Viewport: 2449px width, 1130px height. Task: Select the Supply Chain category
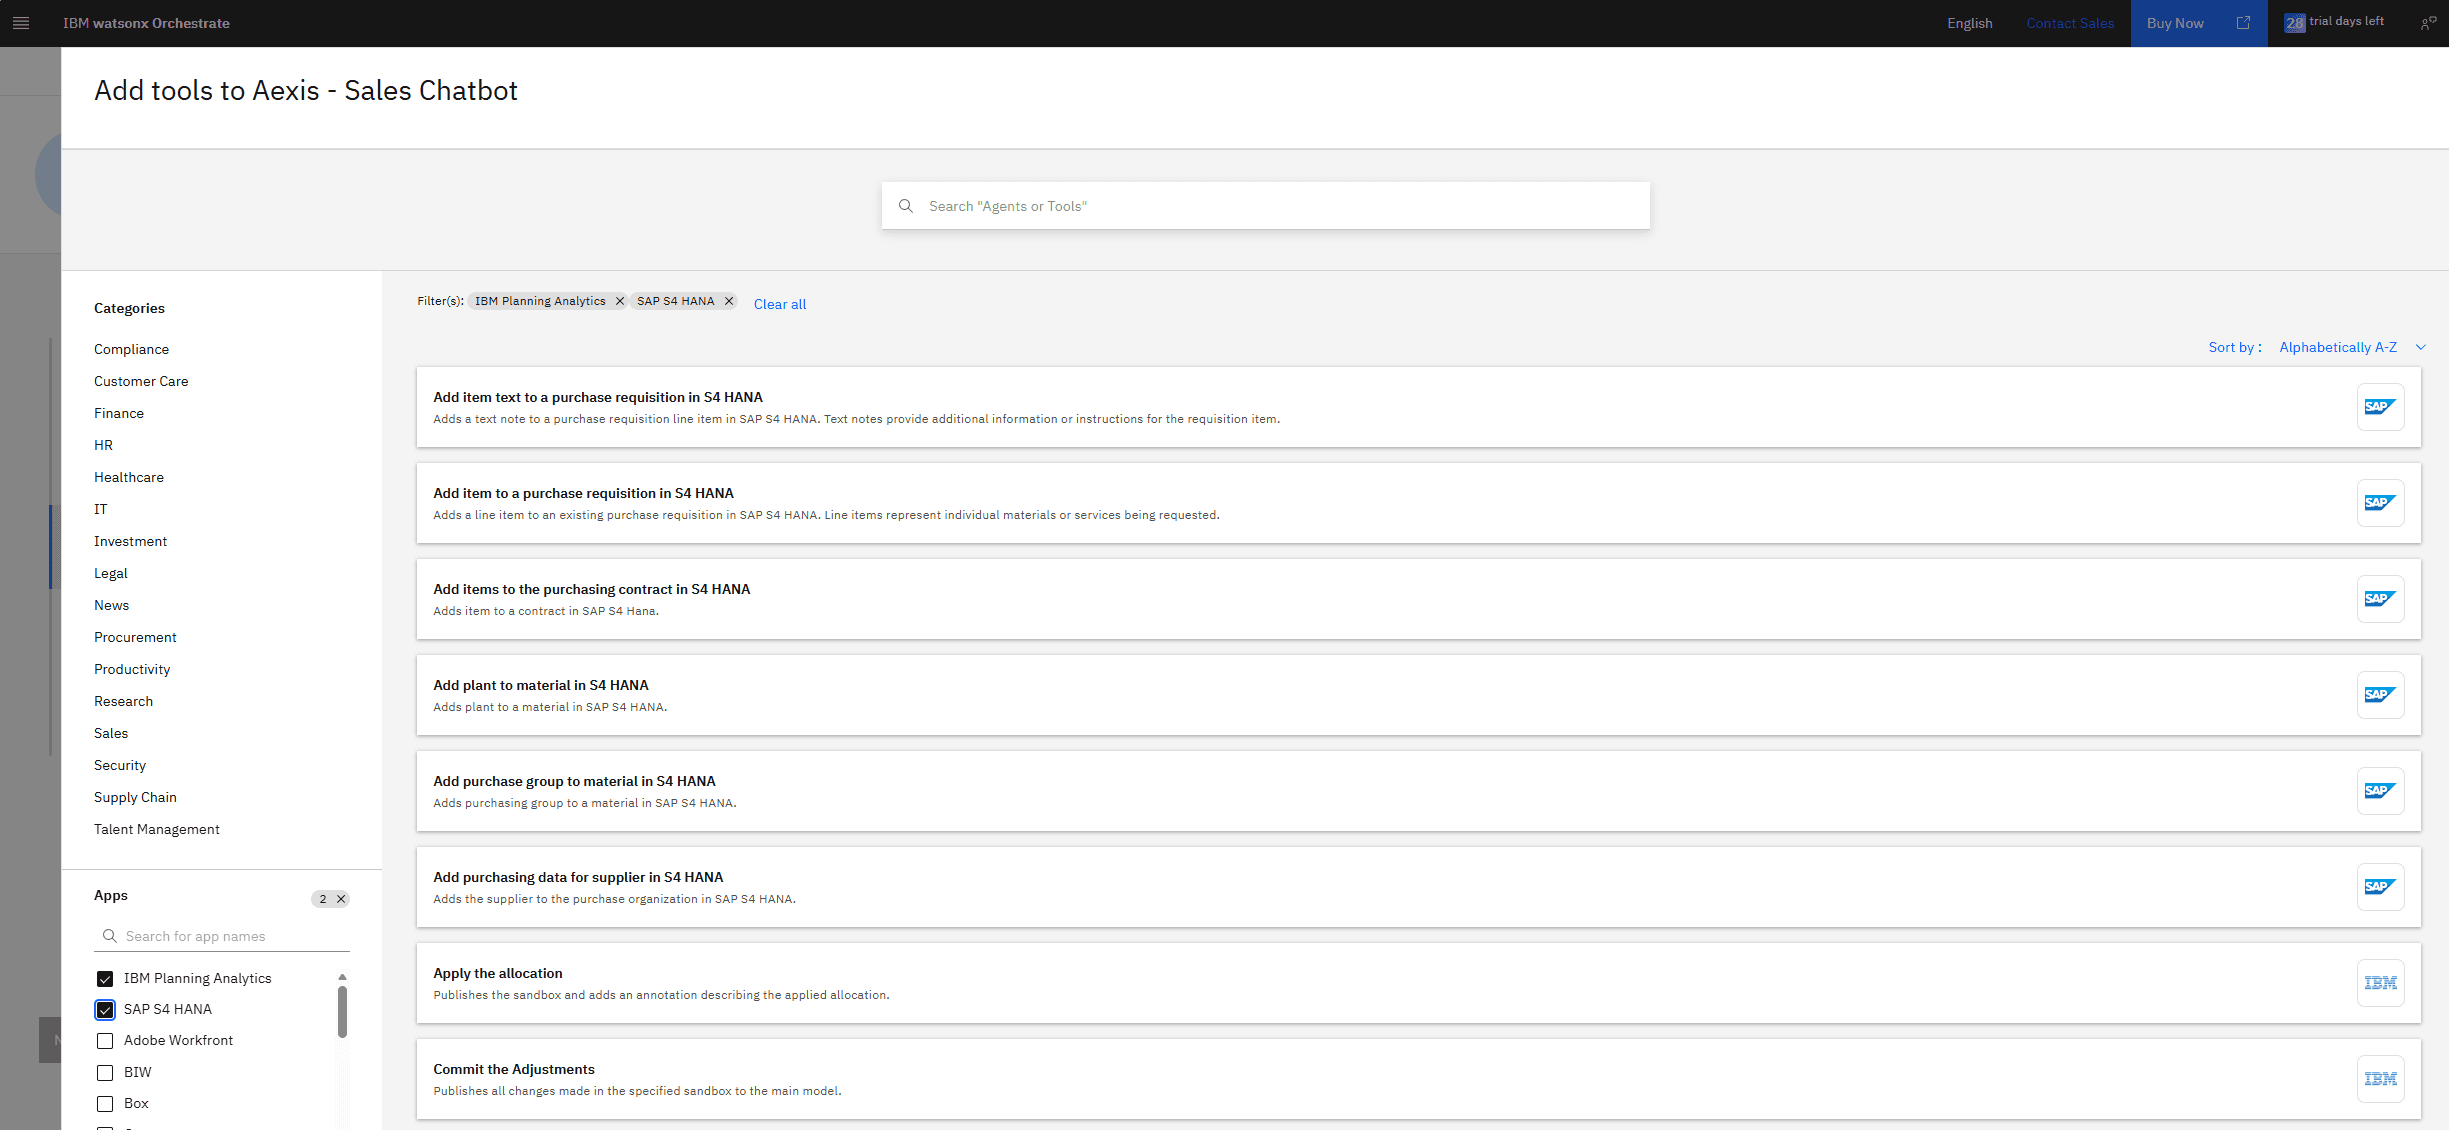135,797
